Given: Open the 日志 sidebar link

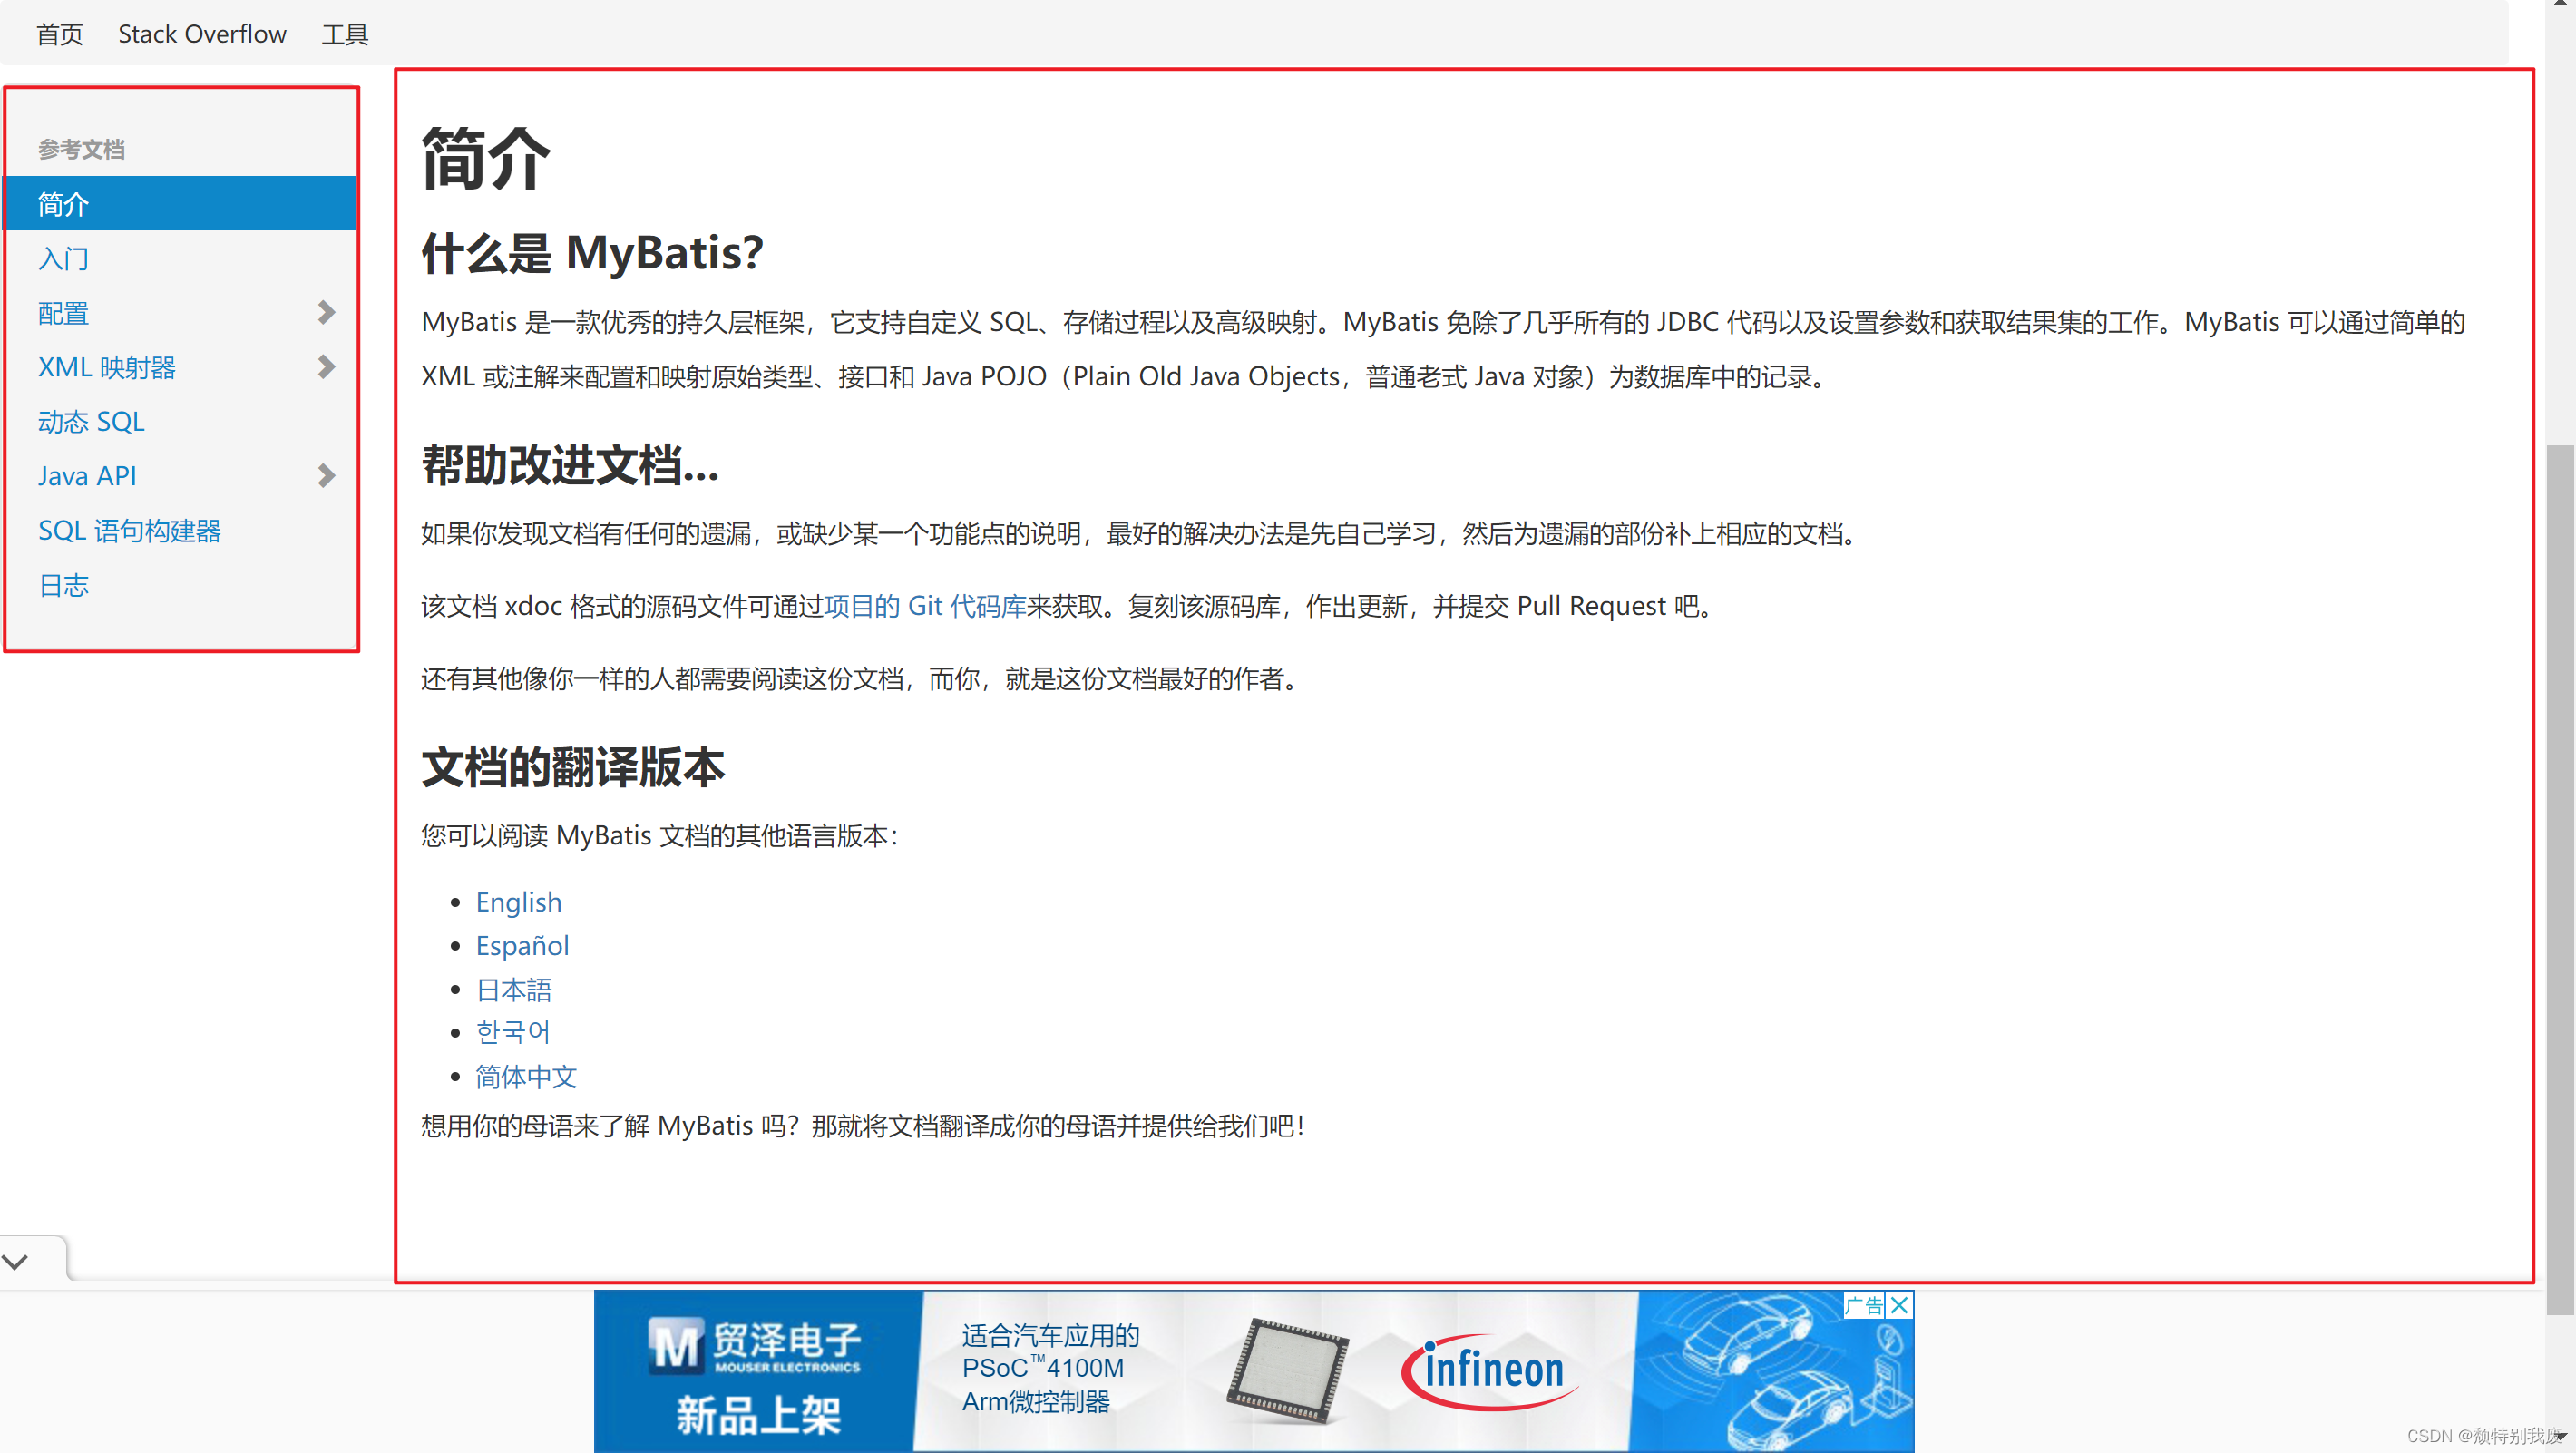Looking at the screenshot, I should [x=64, y=585].
